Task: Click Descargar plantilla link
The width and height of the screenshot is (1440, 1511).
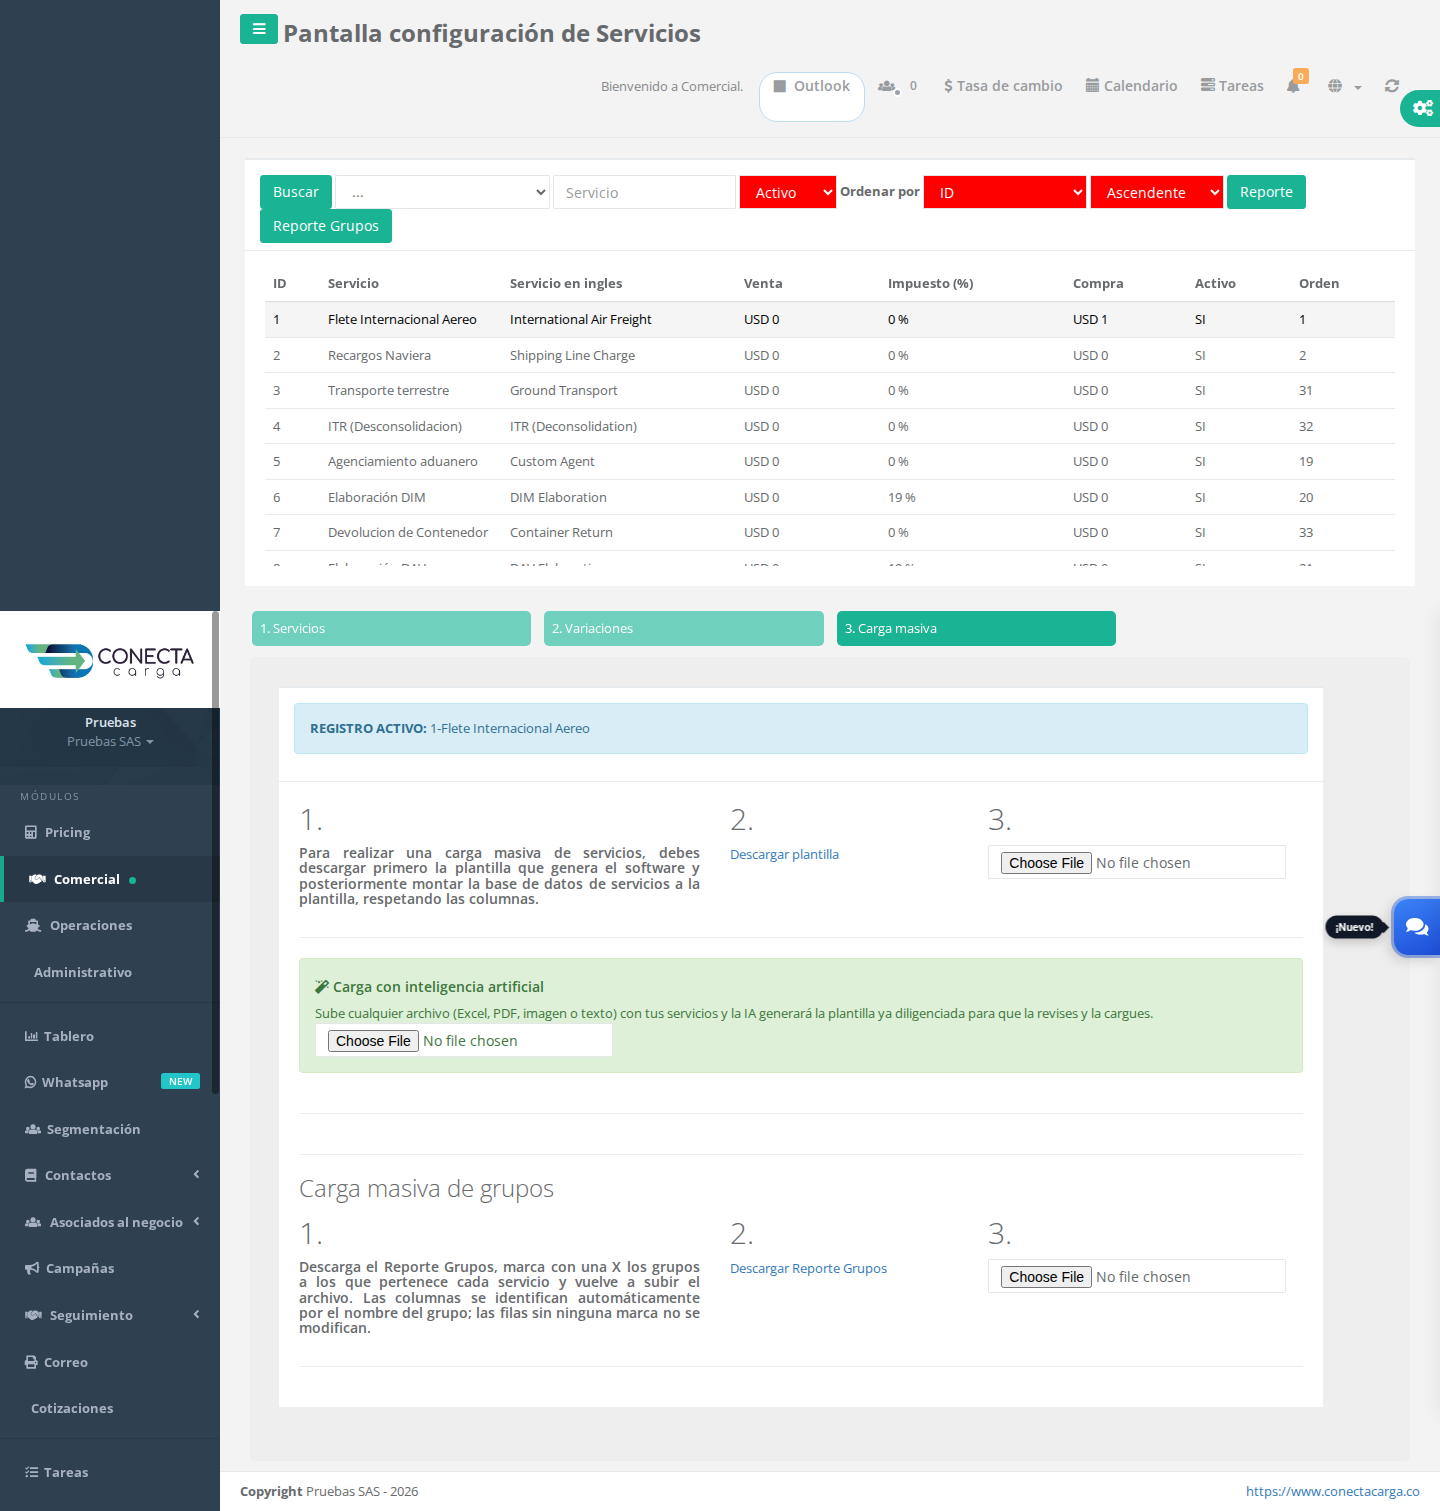Action: (x=784, y=854)
